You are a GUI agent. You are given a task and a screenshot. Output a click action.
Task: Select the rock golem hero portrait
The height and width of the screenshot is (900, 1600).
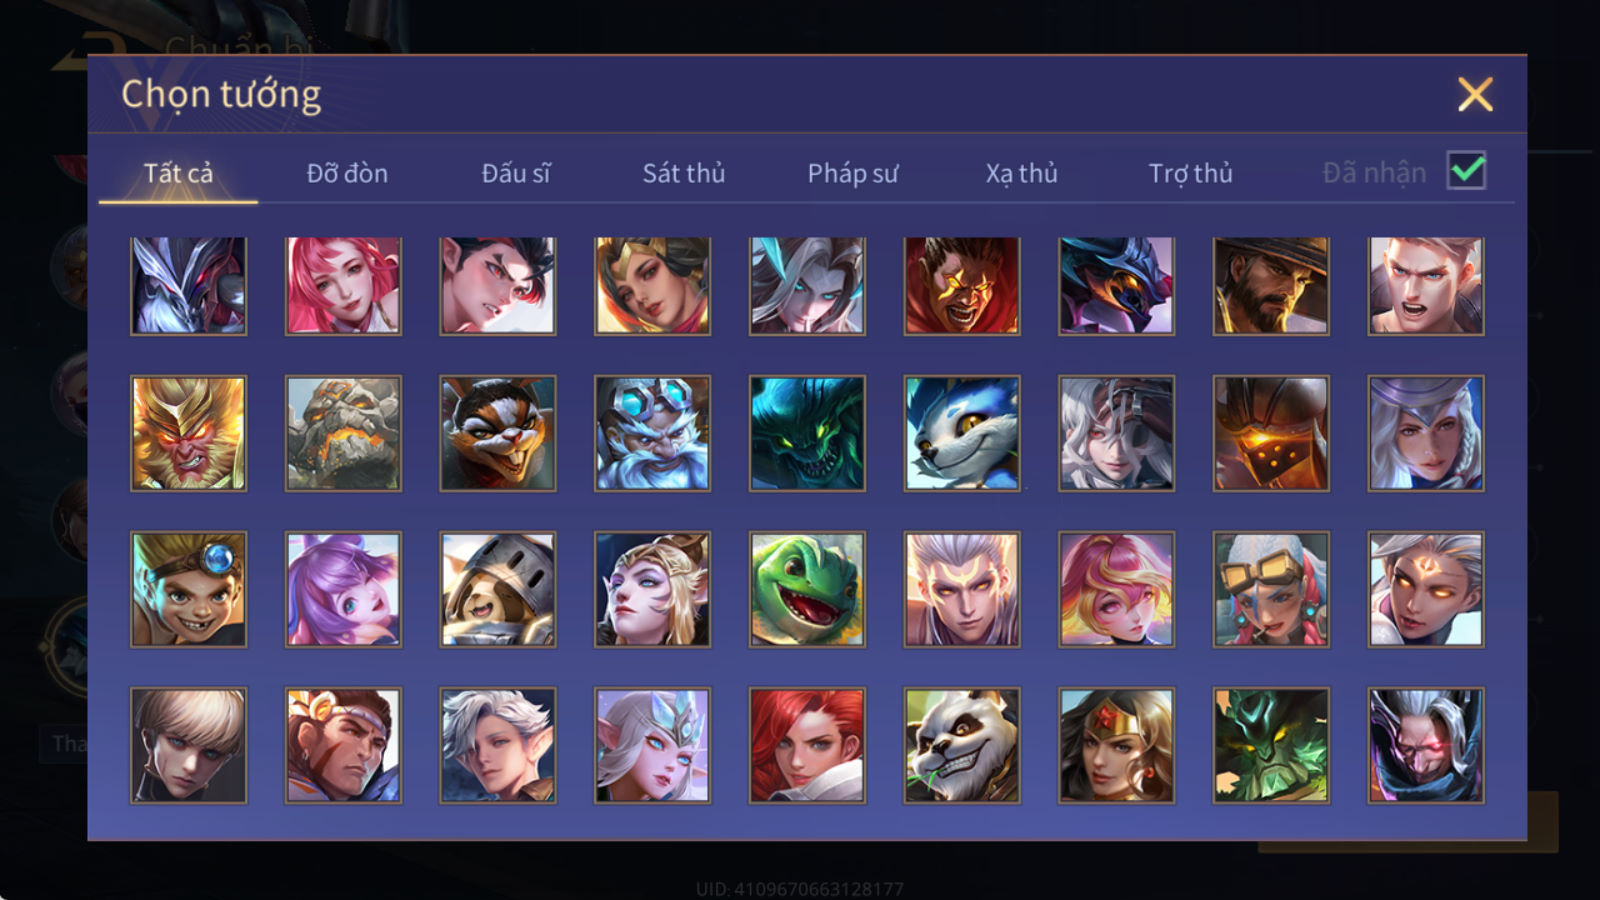pos(343,433)
